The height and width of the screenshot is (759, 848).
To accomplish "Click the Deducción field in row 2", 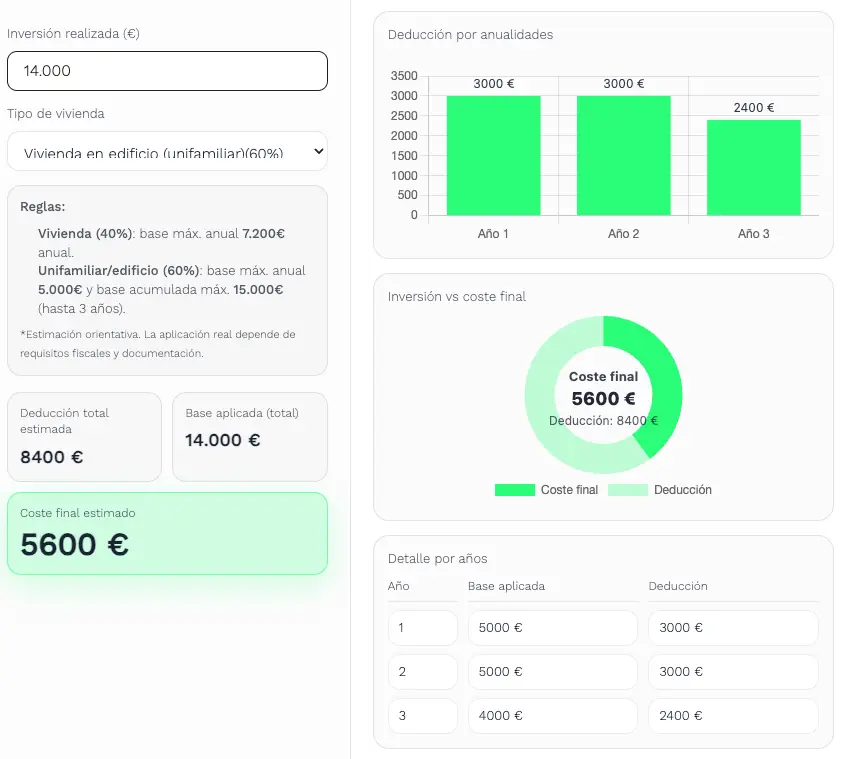I will [x=733, y=672].
